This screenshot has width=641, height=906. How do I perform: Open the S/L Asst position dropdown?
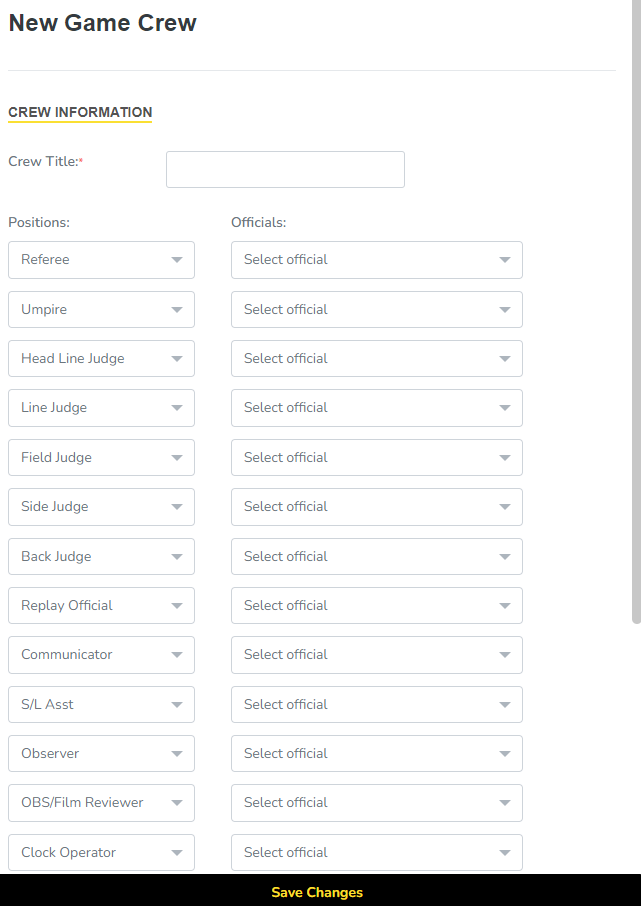101,705
